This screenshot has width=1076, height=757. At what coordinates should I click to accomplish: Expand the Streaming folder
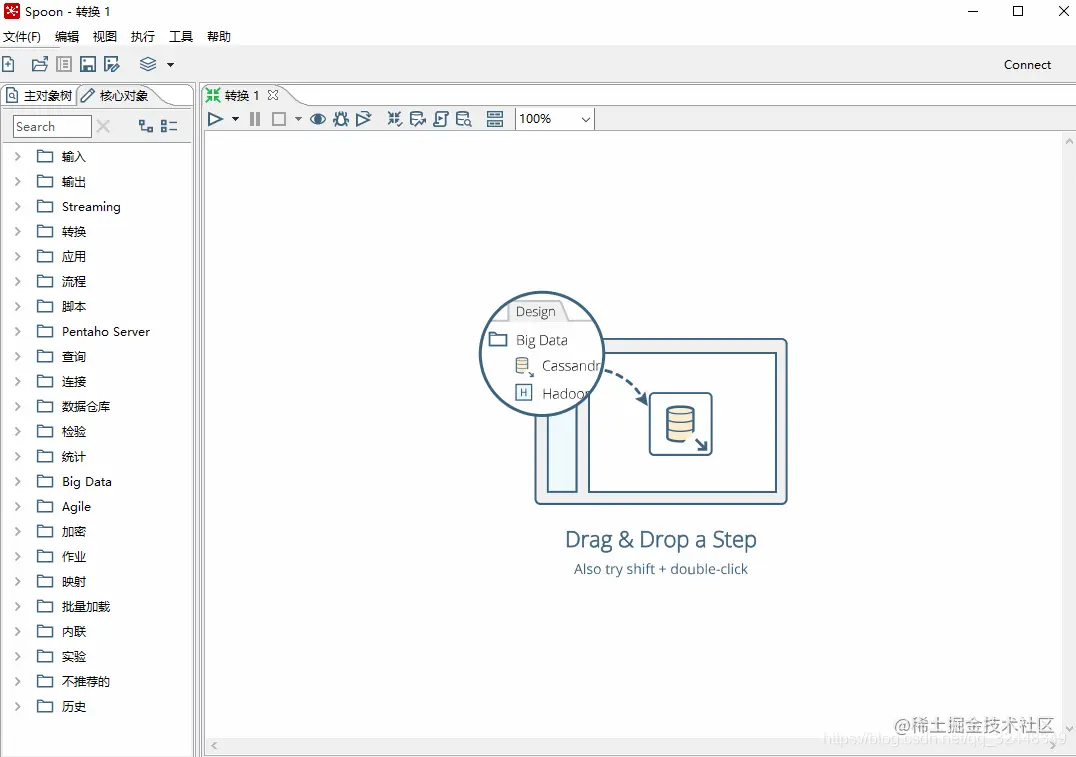tap(18, 207)
